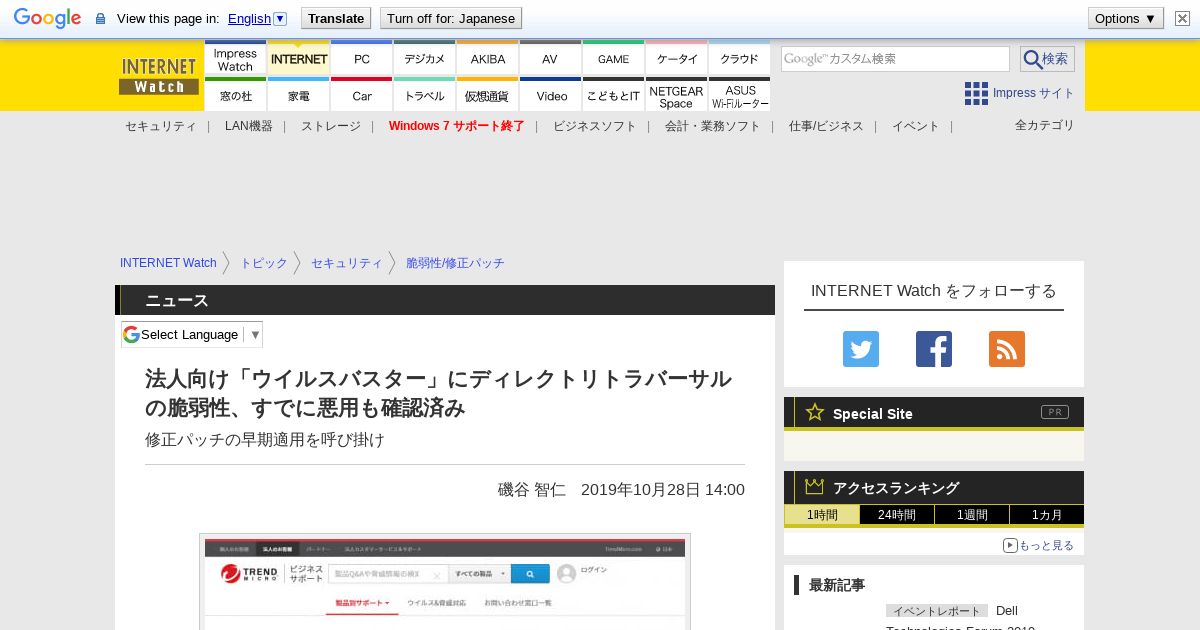Open the AKIBA site tab
Screen dimensions: 1200x630
coord(488,59)
